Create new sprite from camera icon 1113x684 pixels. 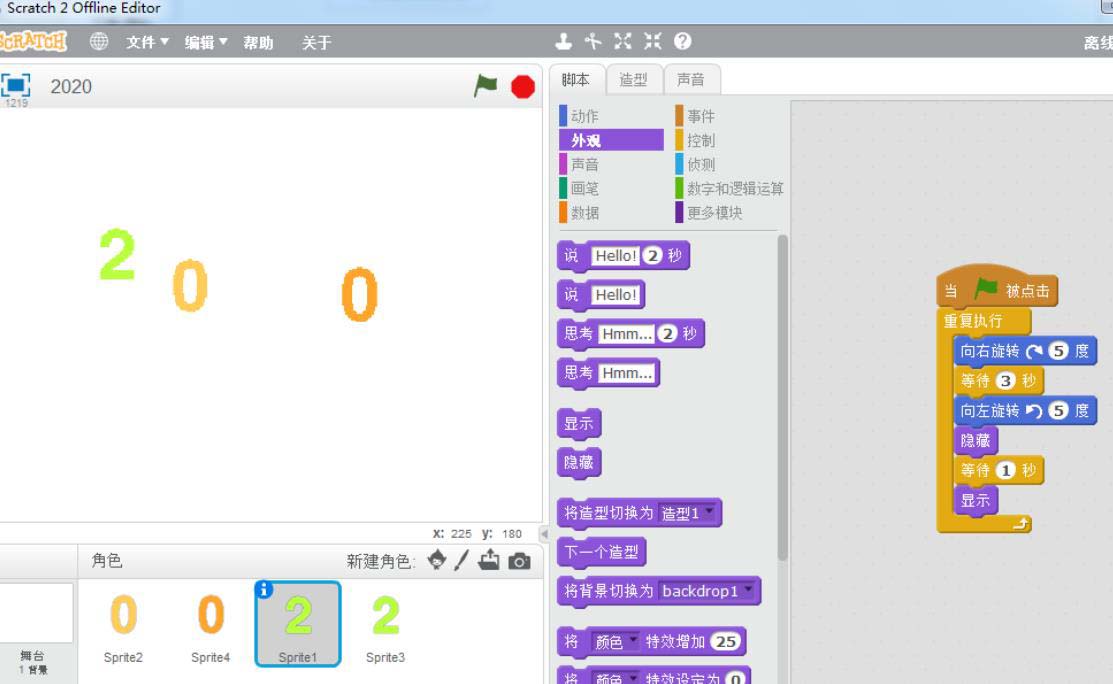point(520,561)
